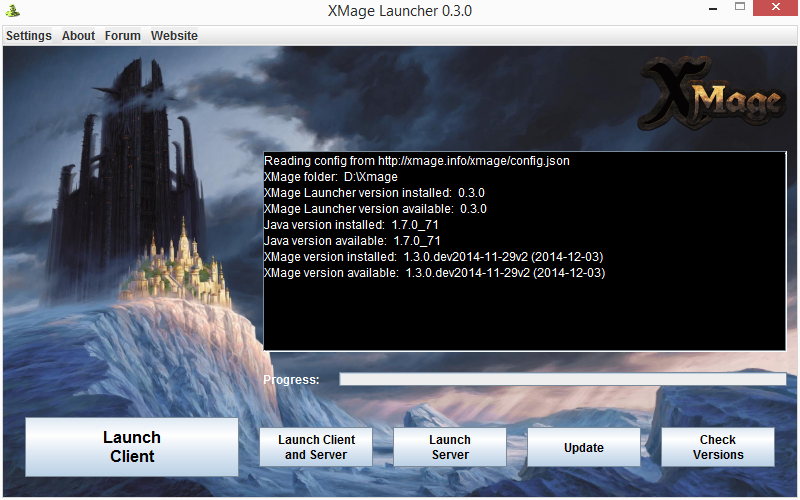Close the XMage Launcher window
Screen dimensions: 800x500
click(776, 8)
